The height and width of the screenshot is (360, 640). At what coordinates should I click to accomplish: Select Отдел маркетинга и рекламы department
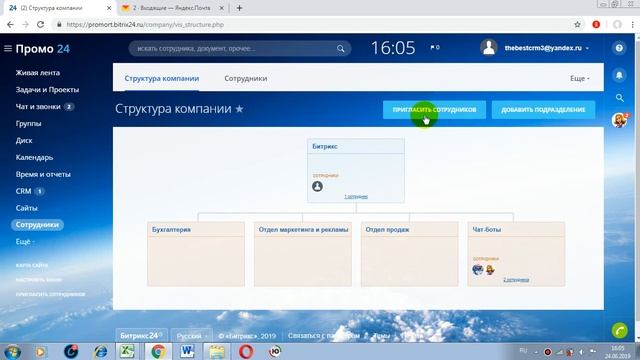[x=303, y=254]
